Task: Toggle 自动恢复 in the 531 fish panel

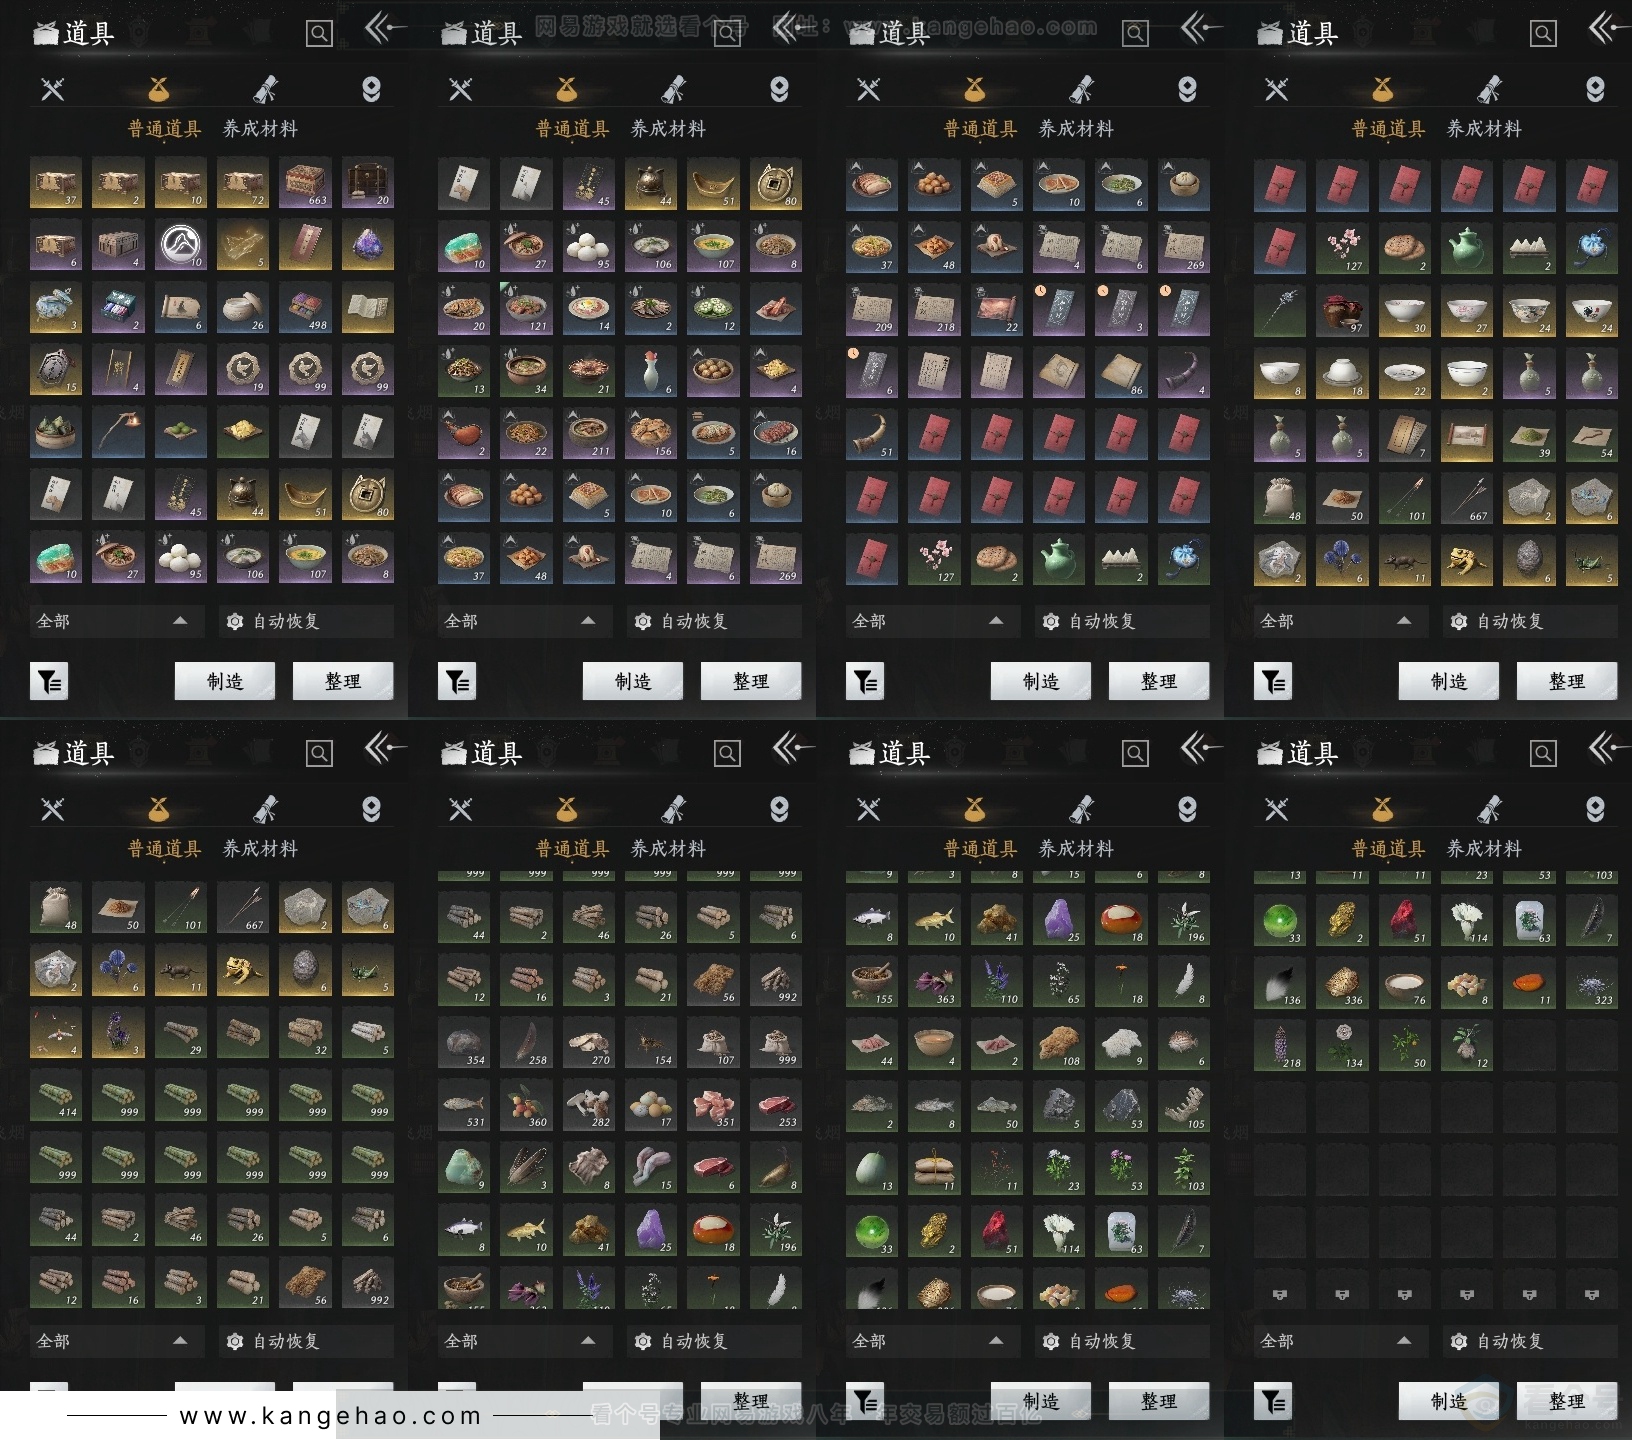Action: click(714, 1341)
